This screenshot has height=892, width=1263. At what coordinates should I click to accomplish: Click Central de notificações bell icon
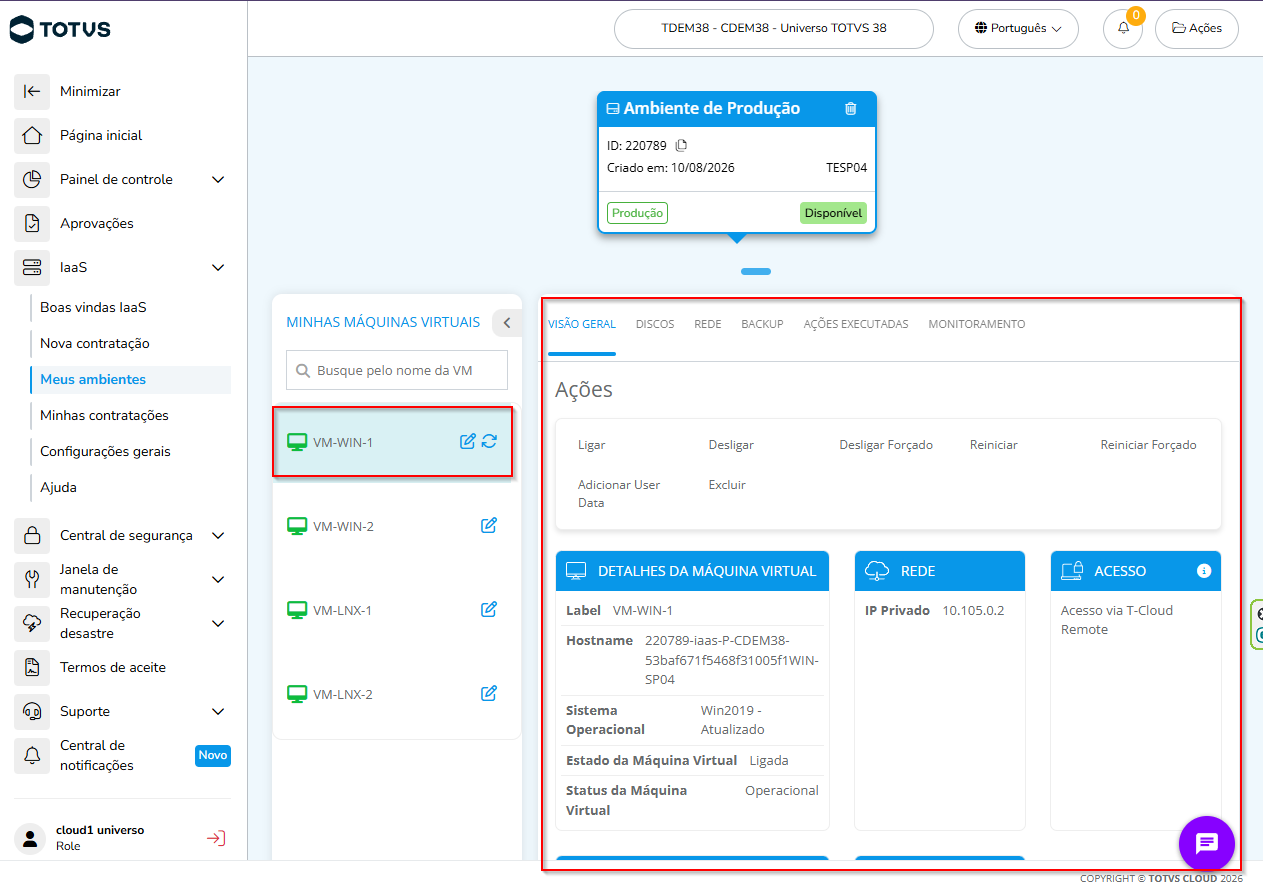tap(32, 755)
